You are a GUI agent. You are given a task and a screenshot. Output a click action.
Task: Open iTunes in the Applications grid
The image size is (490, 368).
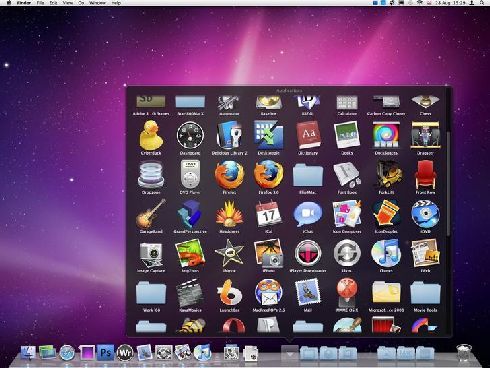(x=386, y=253)
